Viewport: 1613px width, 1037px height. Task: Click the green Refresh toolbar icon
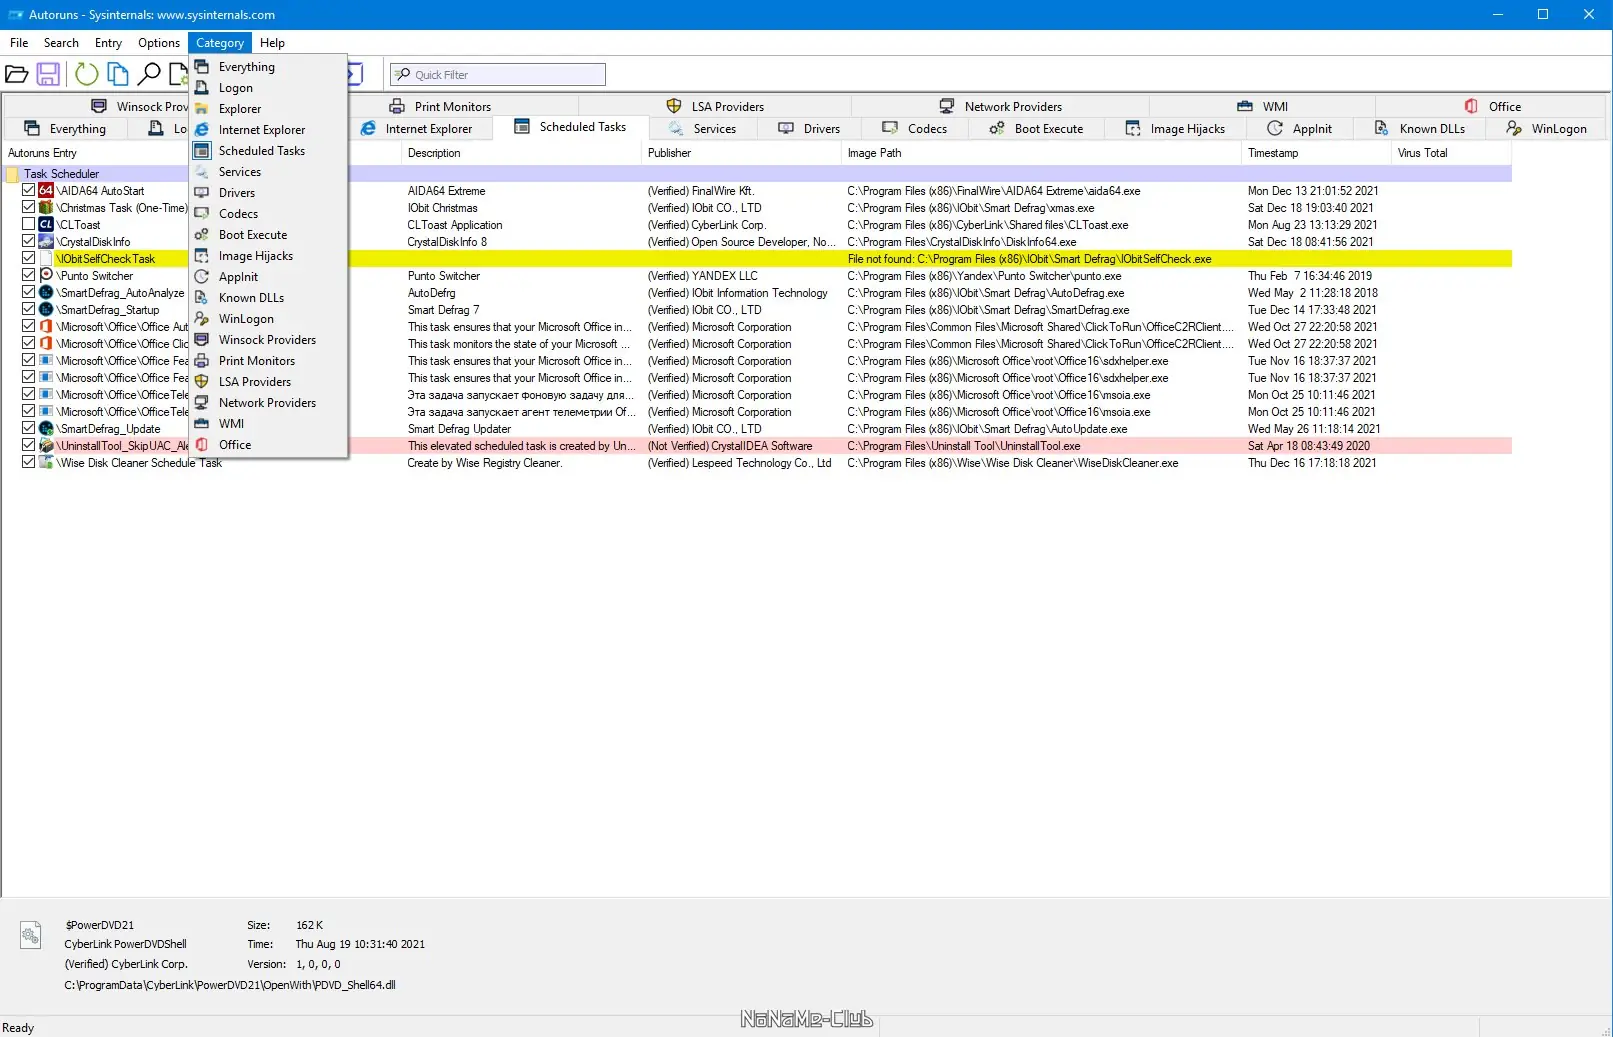point(87,74)
